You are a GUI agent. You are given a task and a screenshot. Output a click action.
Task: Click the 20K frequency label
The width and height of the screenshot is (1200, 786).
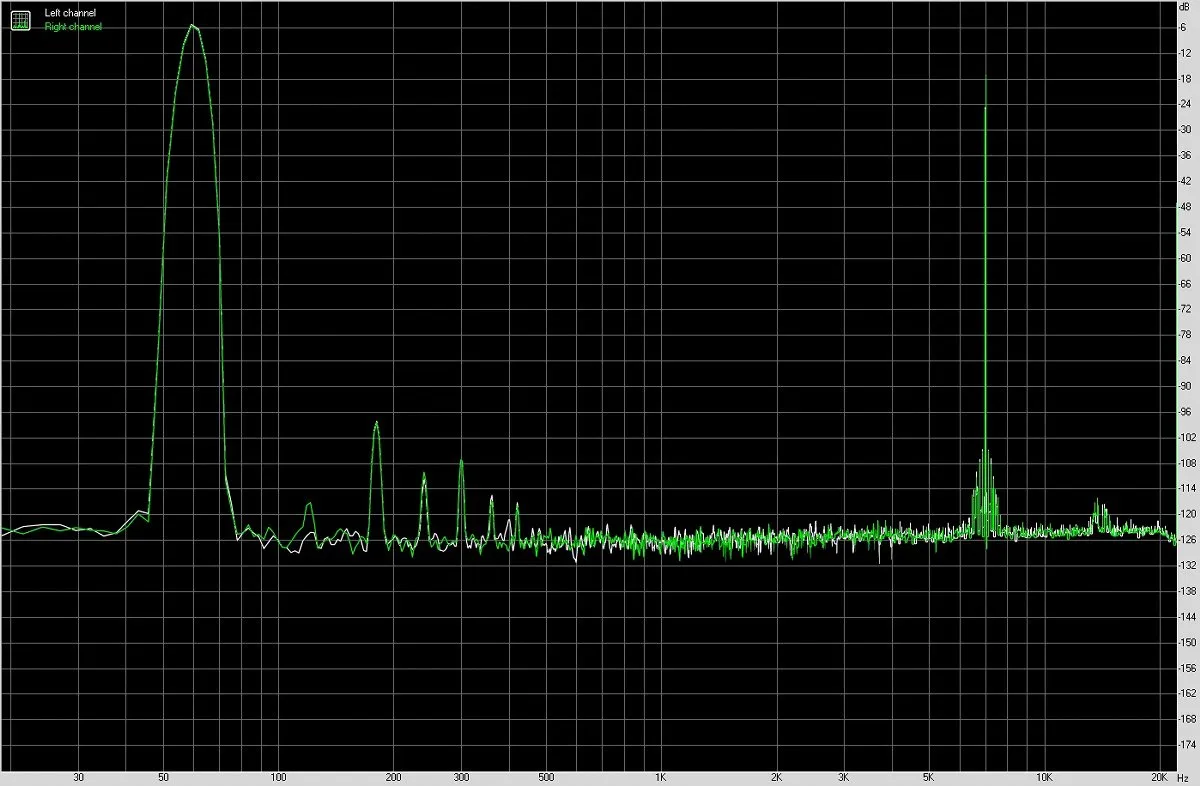1159,777
